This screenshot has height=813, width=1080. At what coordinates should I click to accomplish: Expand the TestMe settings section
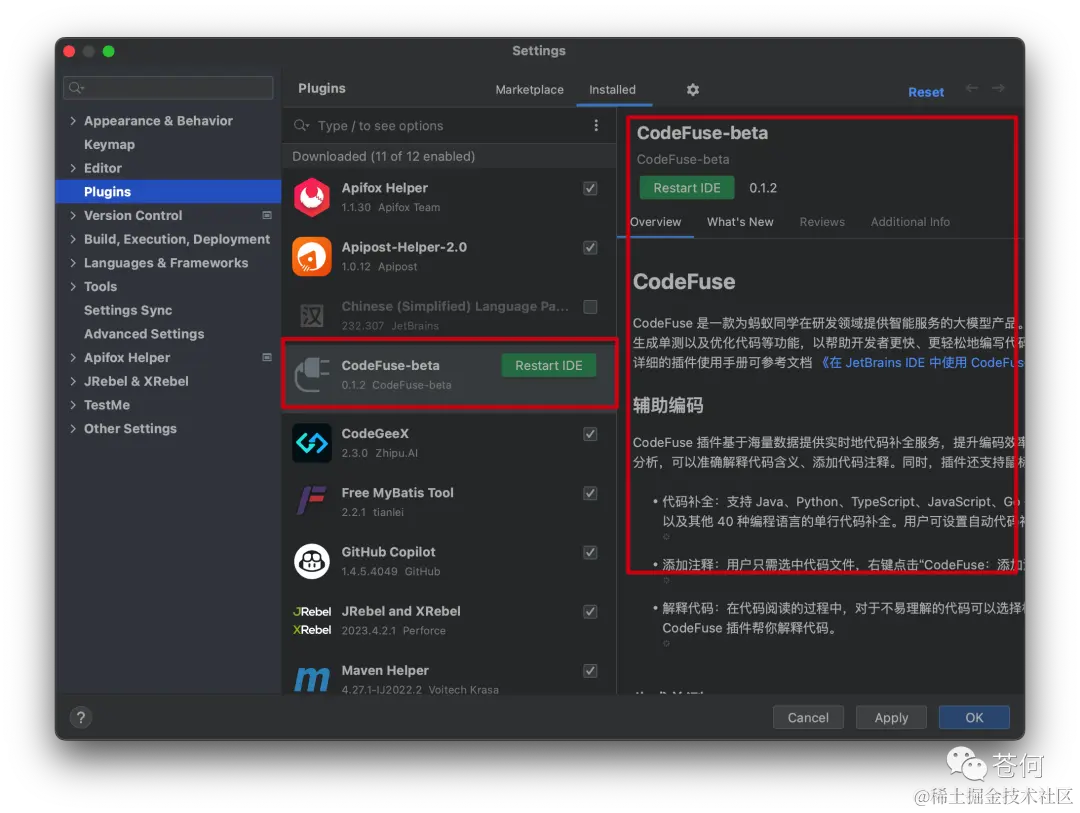tap(73, 404)
